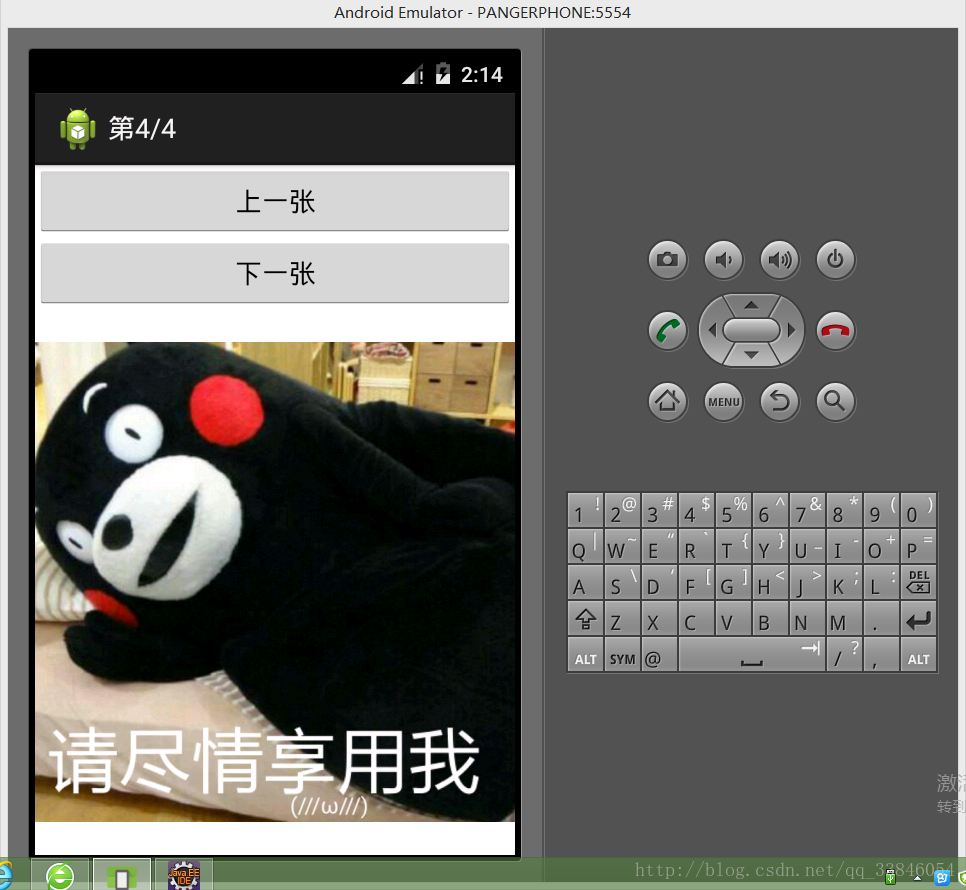Screen dimensions: 966x890
Task: Click the emulator power button
Action: point(835,259)
